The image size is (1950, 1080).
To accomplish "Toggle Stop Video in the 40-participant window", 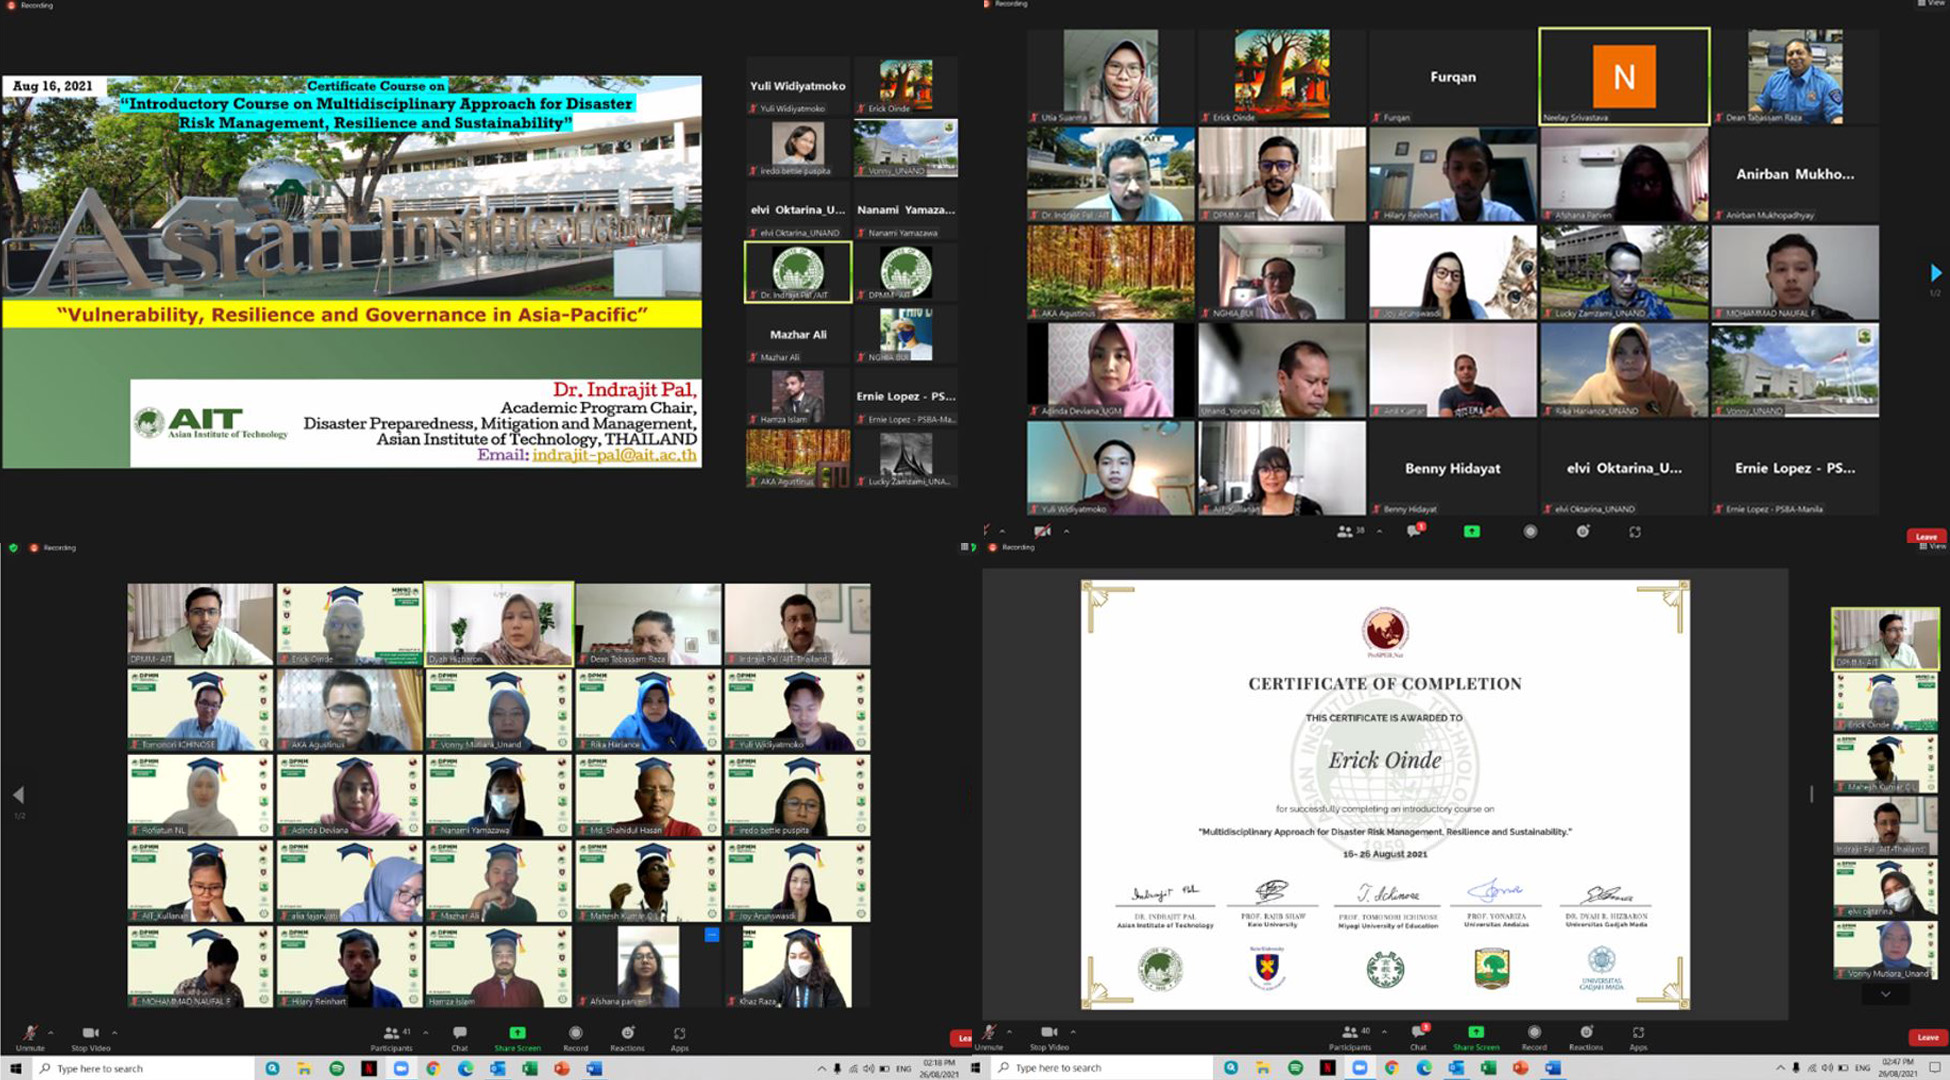I will tap(1049, 1034).
